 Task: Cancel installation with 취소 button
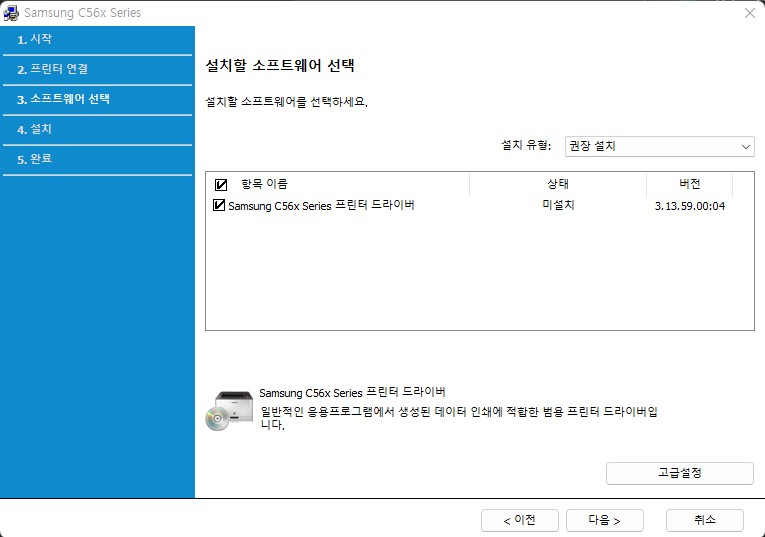pyautogui.click(x=705, y=520)
